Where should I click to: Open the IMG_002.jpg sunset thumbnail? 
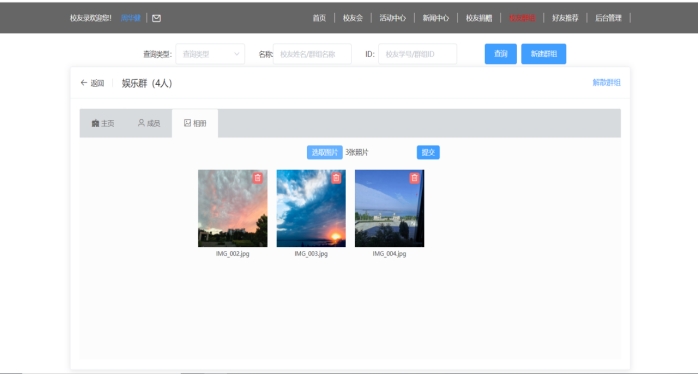pos(233,208)
